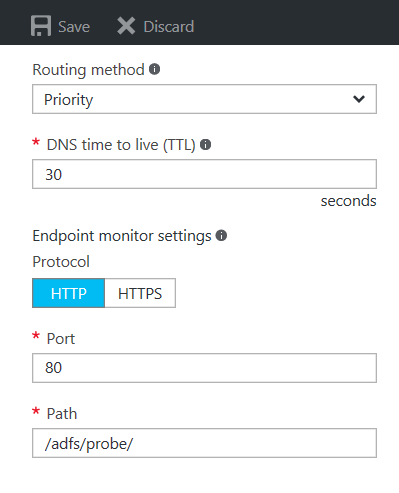Open info tooltip beside Routing method

click(x=154, y=69)
